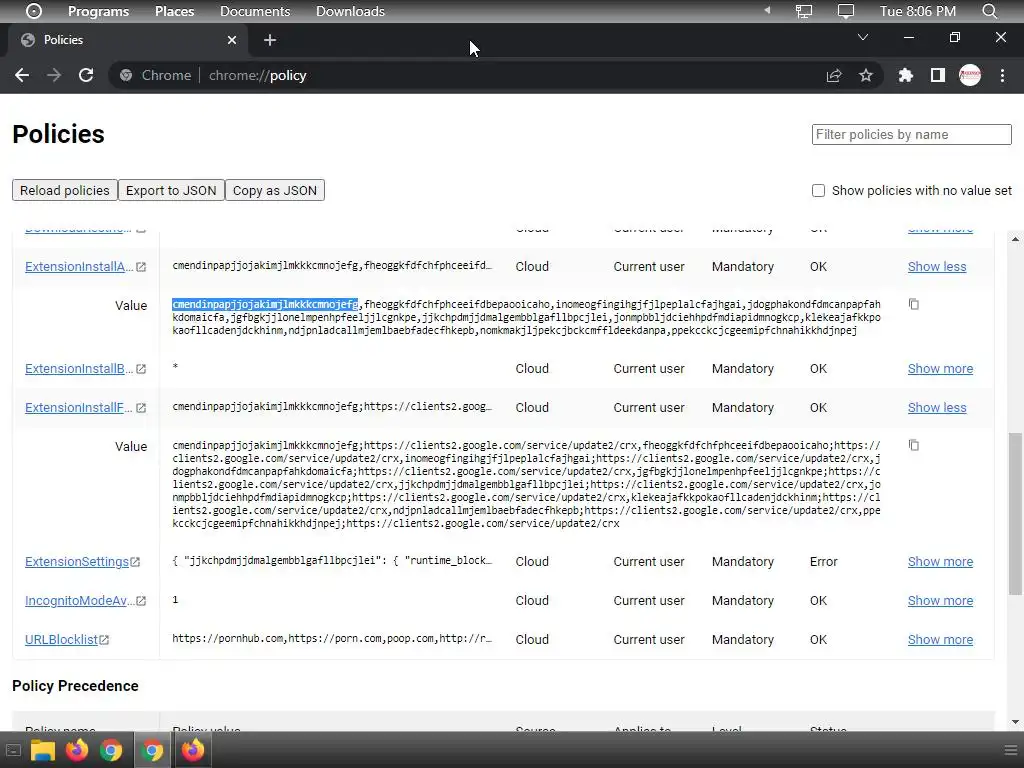Viewport: 1024px width, 768px height.
Task: Click the Error status of ExtensionSettings
Action: click(x=824, y=562)
